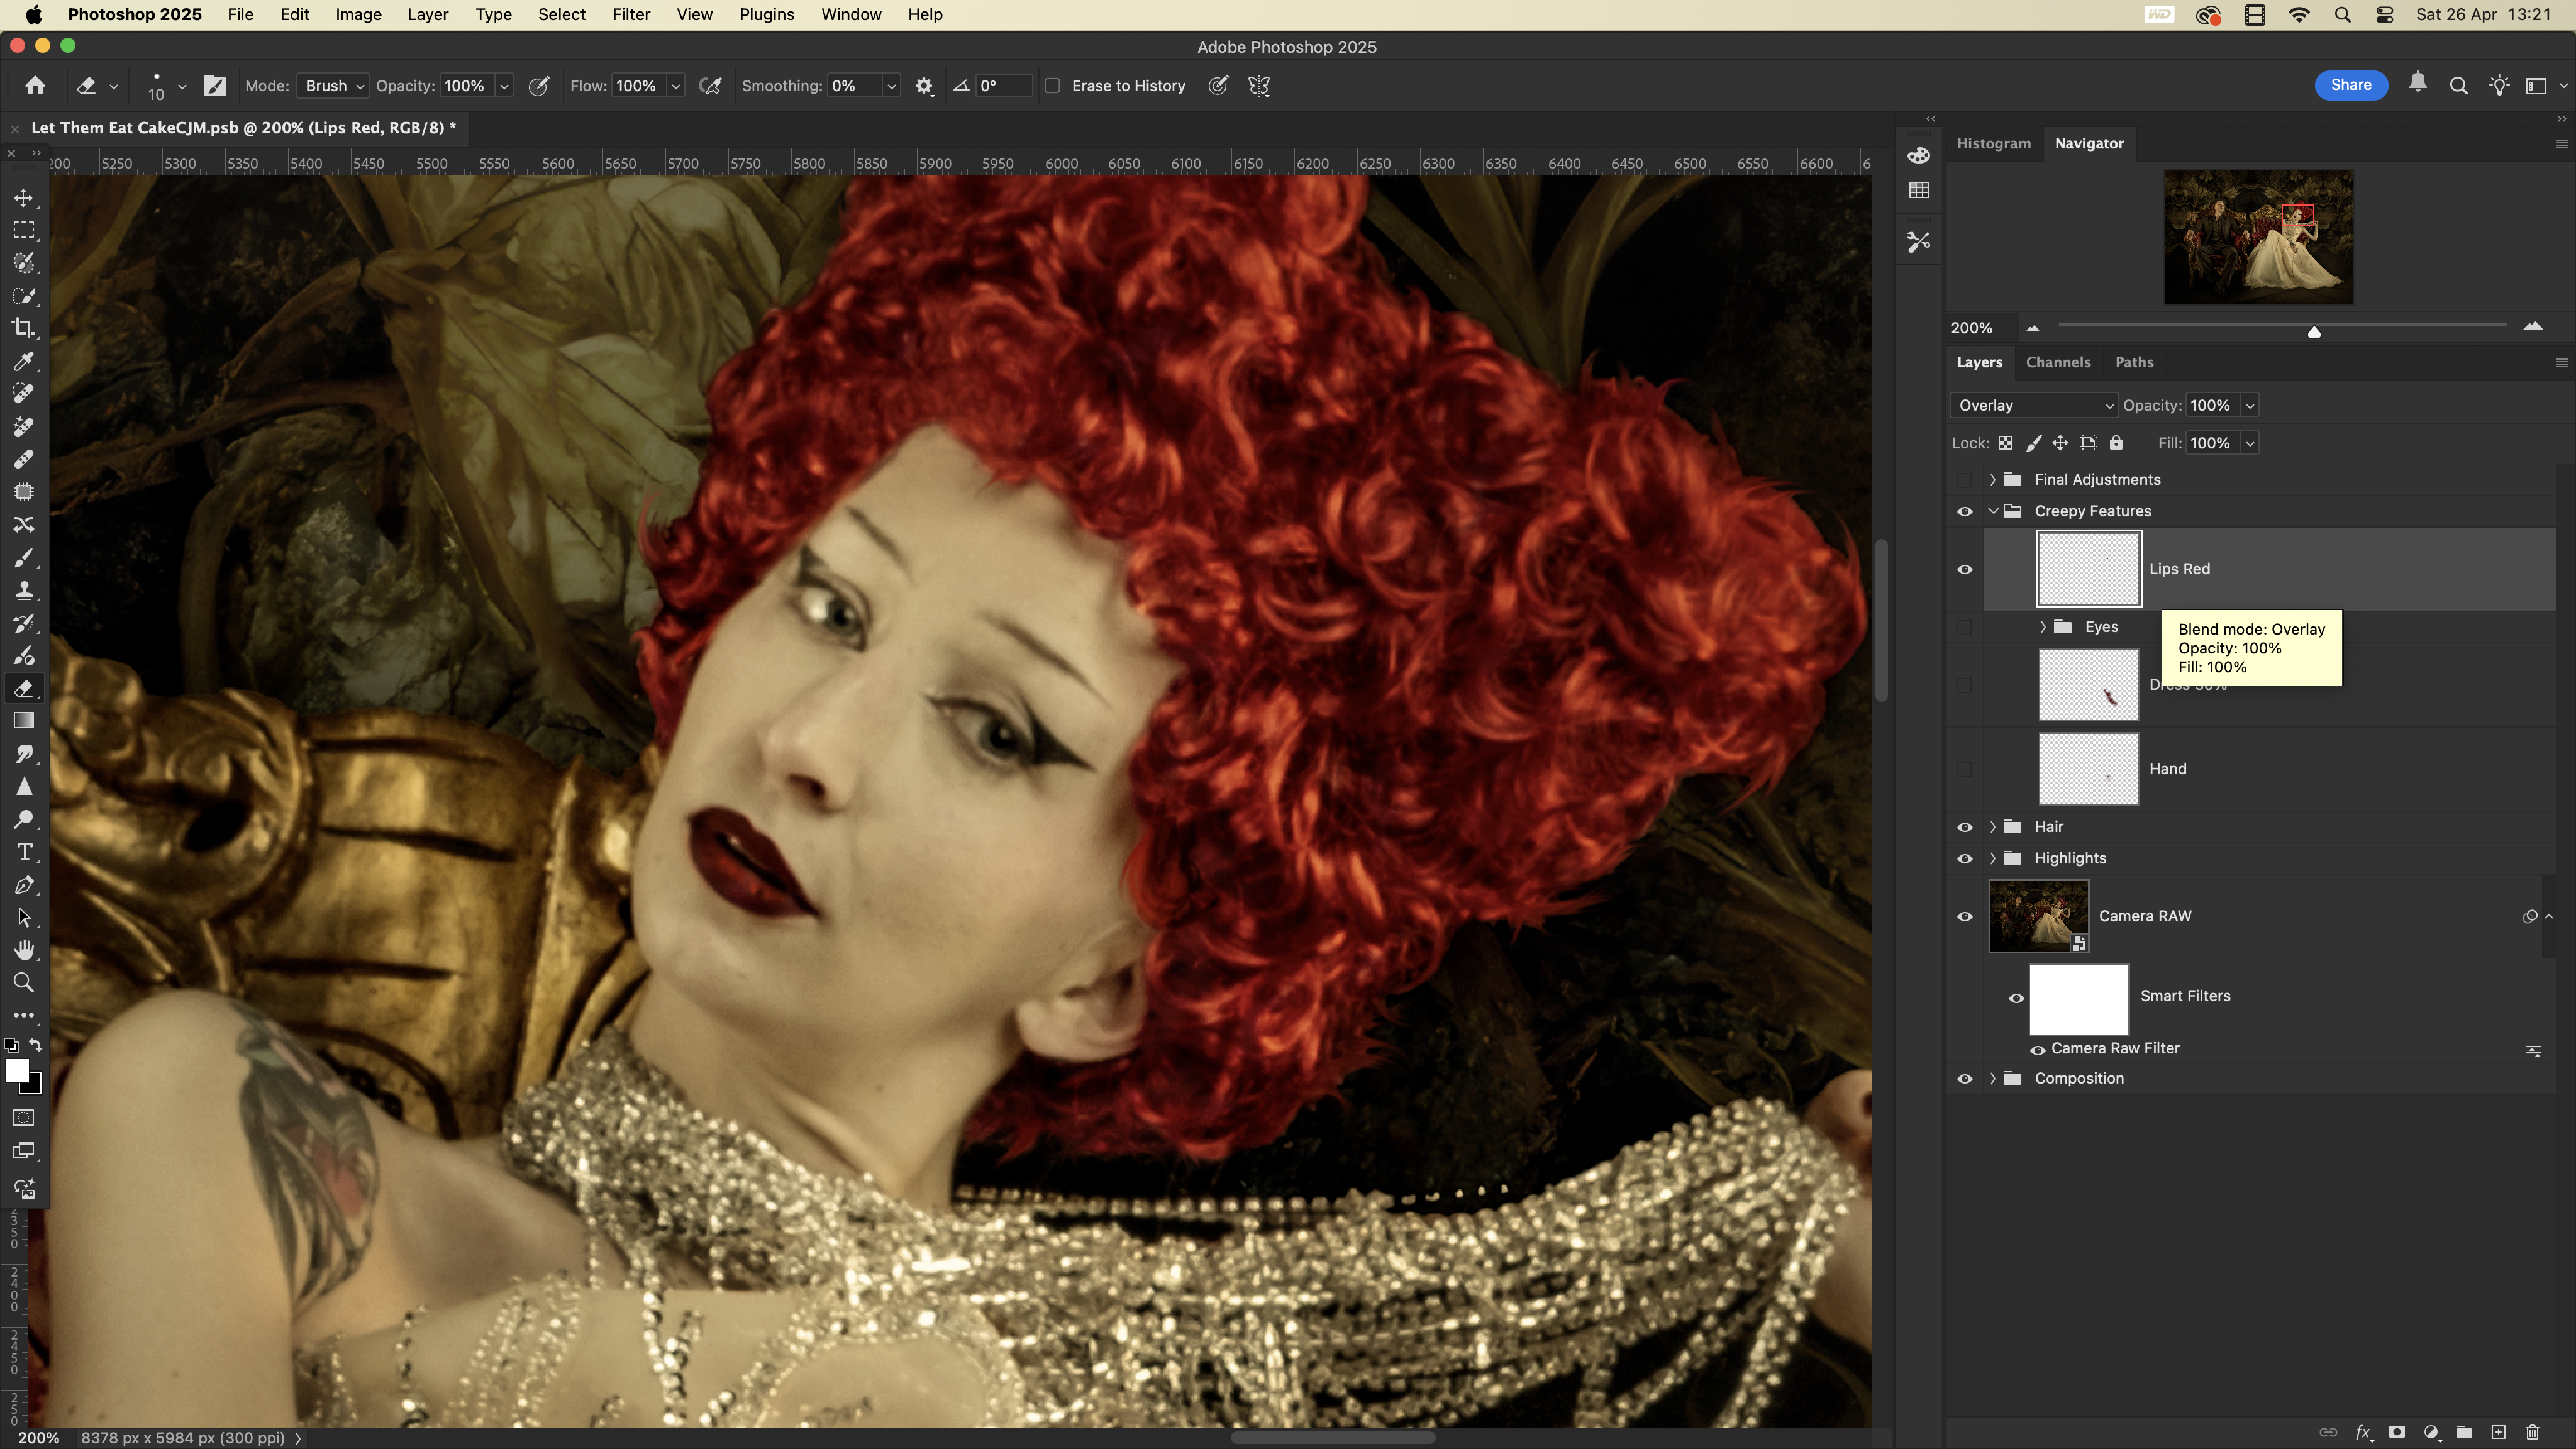
Task: Enable Erase to History checkbox
Action: point(1052,86)
